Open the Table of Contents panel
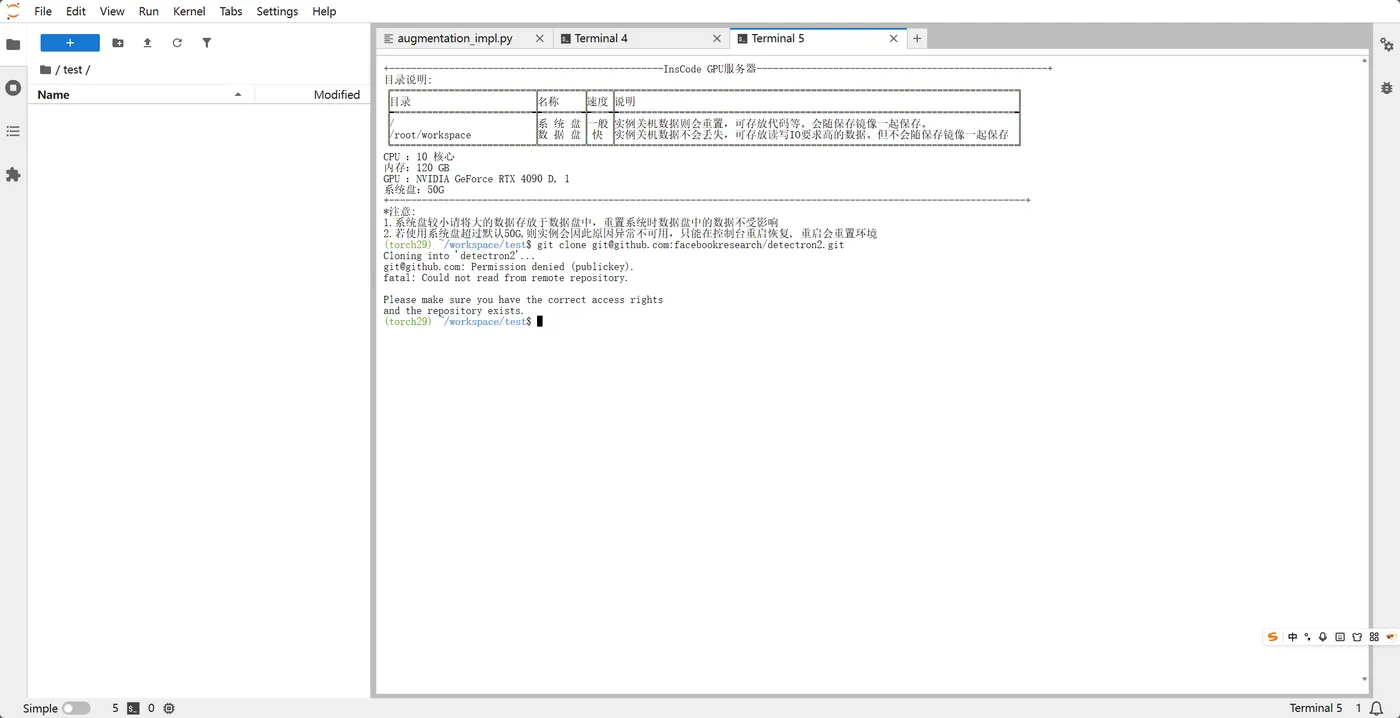Viewport: 1400px width, 718px height. pyautogui.click(x=13, y=131)
